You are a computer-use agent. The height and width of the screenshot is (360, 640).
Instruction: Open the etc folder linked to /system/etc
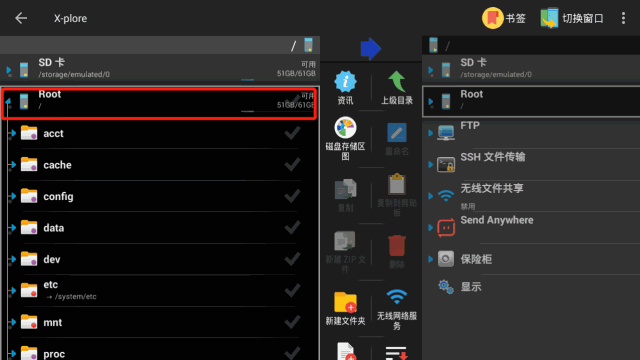(160, 290)
